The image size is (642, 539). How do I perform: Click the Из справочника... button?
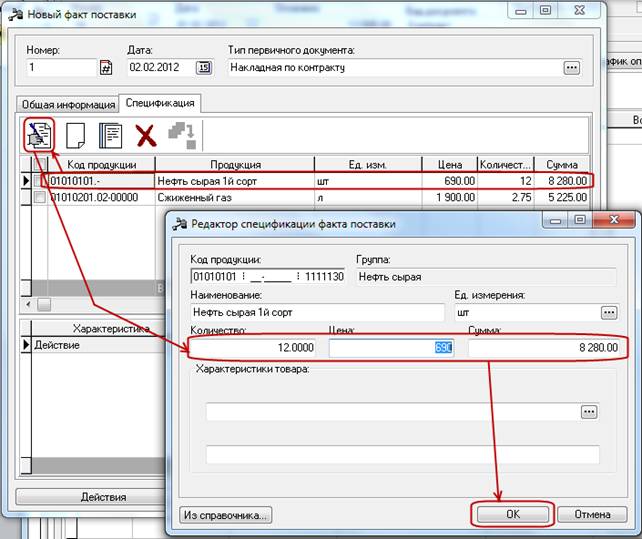[x=227, y=515]
